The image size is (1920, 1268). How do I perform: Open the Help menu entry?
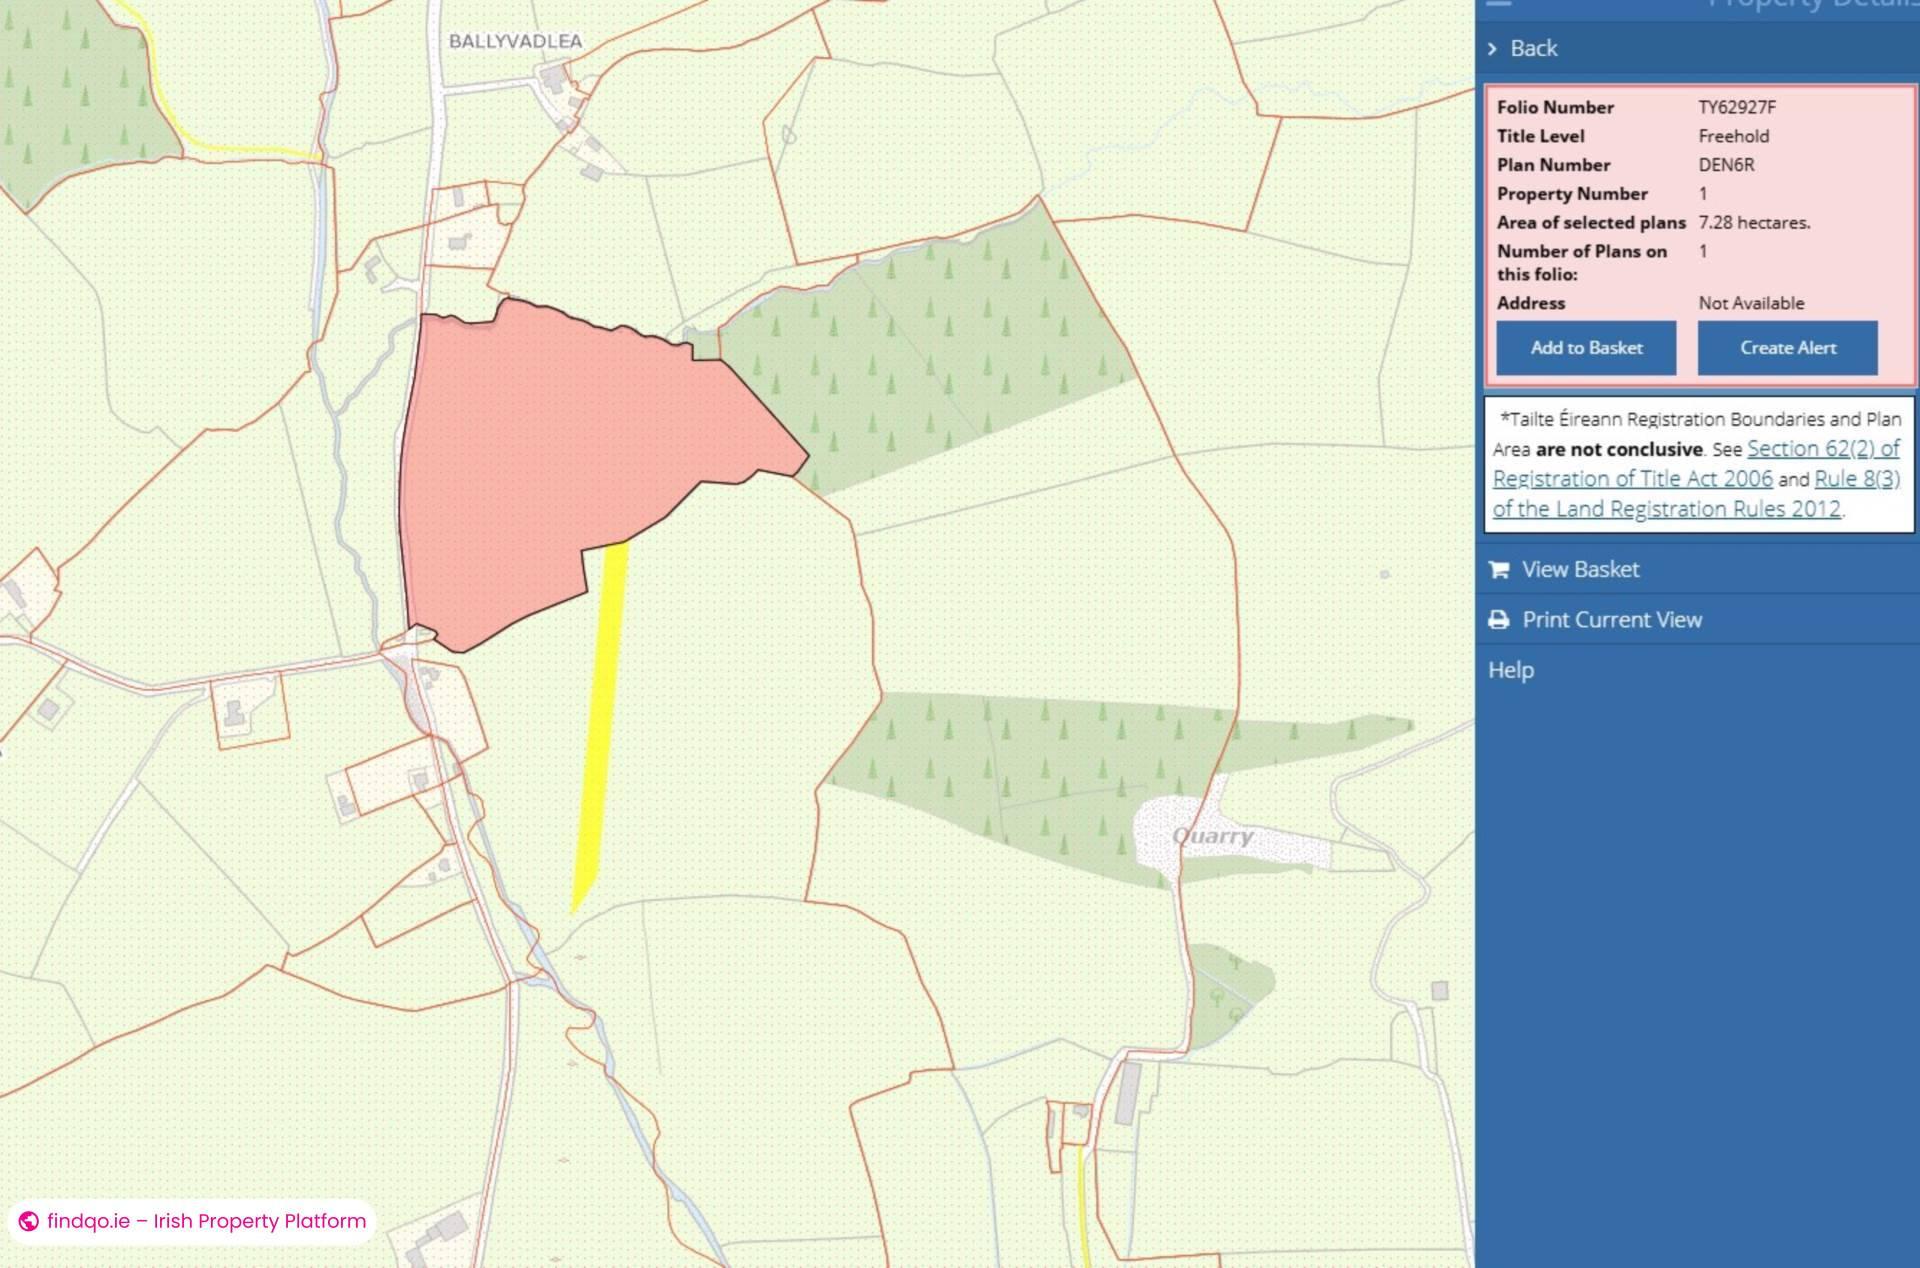(1510, 670)
